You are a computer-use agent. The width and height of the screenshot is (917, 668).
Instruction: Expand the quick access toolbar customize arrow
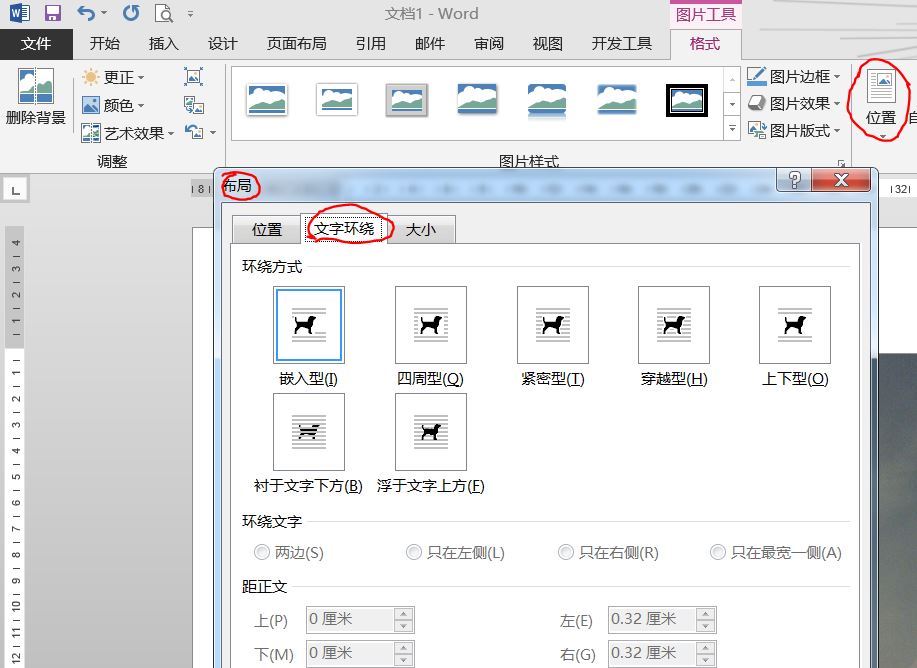[191, 13]
